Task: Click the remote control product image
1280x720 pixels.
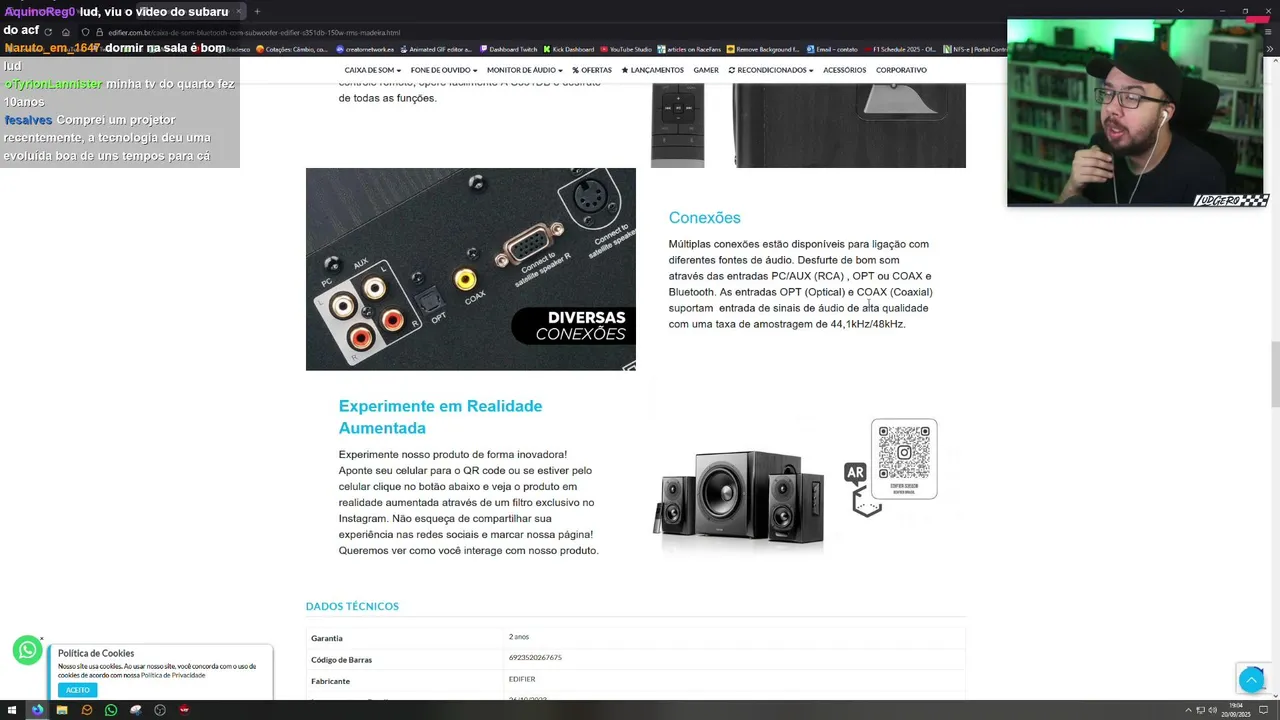Action: coord(677,125)
